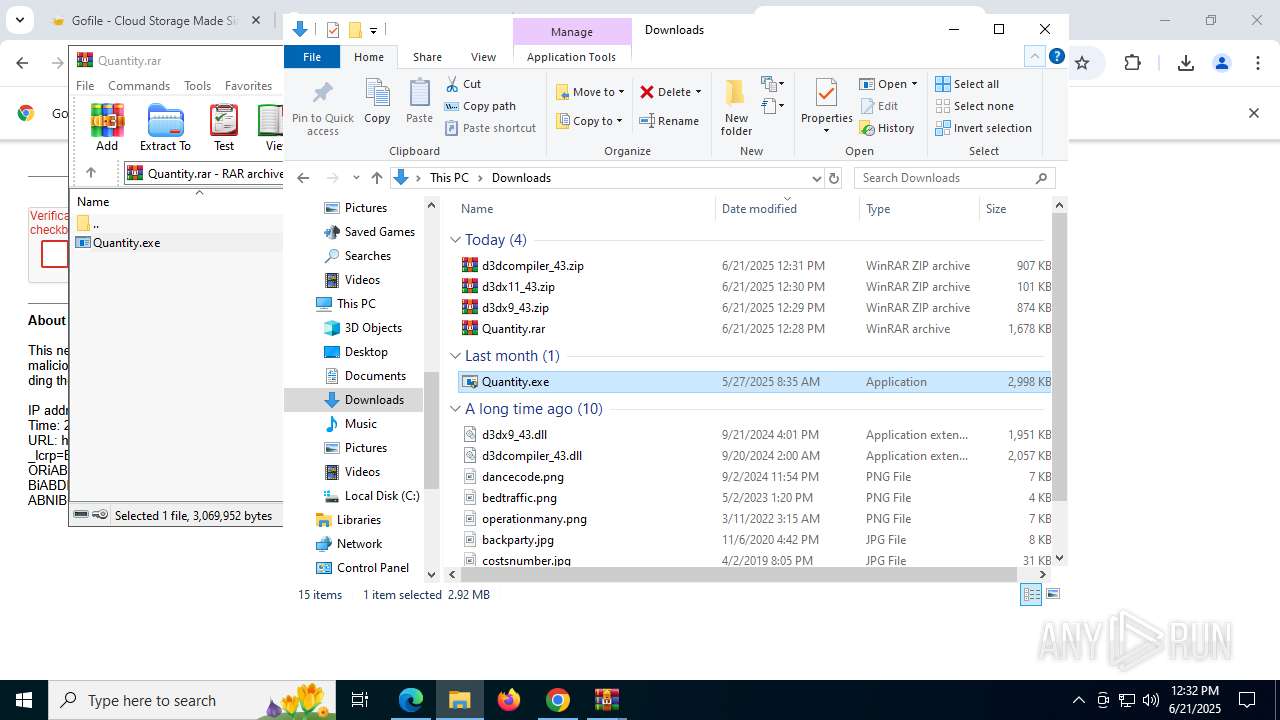1280x720 pixels.
Task: Click Copy path in Clipboard group
Action: 480,106
